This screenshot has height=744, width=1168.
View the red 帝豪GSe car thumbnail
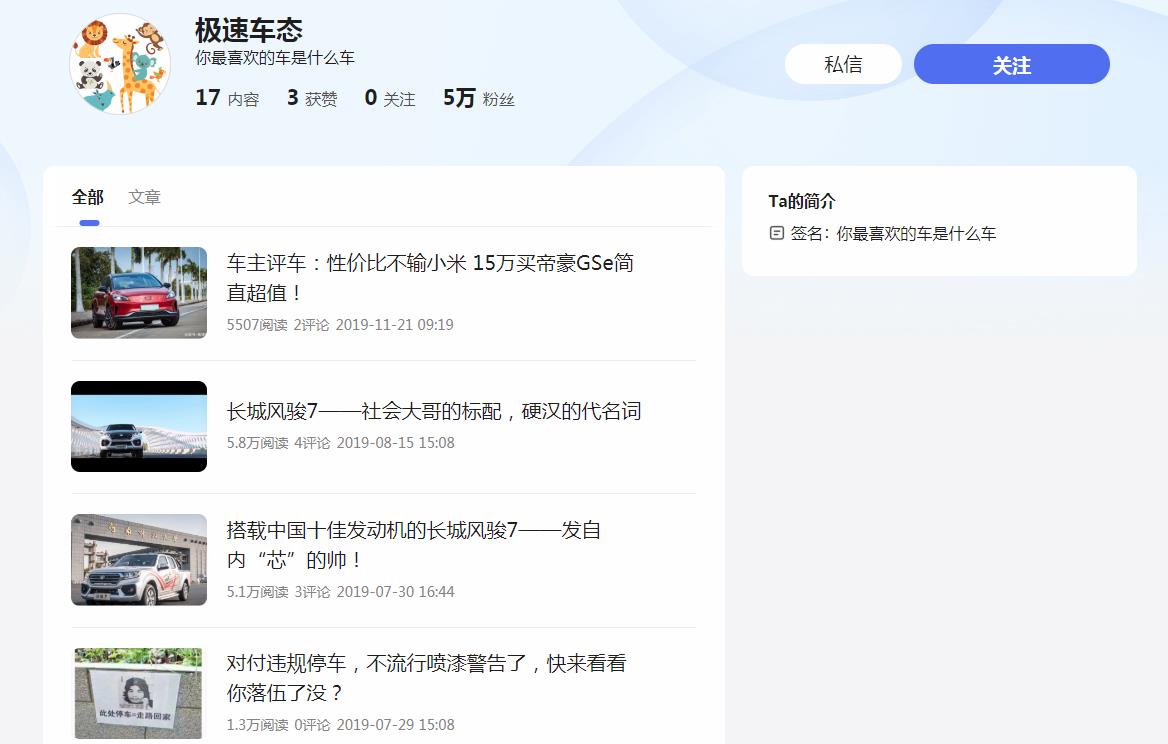tap(139, 293)
